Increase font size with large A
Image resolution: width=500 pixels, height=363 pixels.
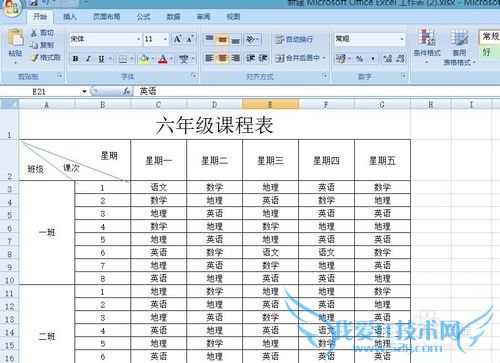tap(178, 39)
